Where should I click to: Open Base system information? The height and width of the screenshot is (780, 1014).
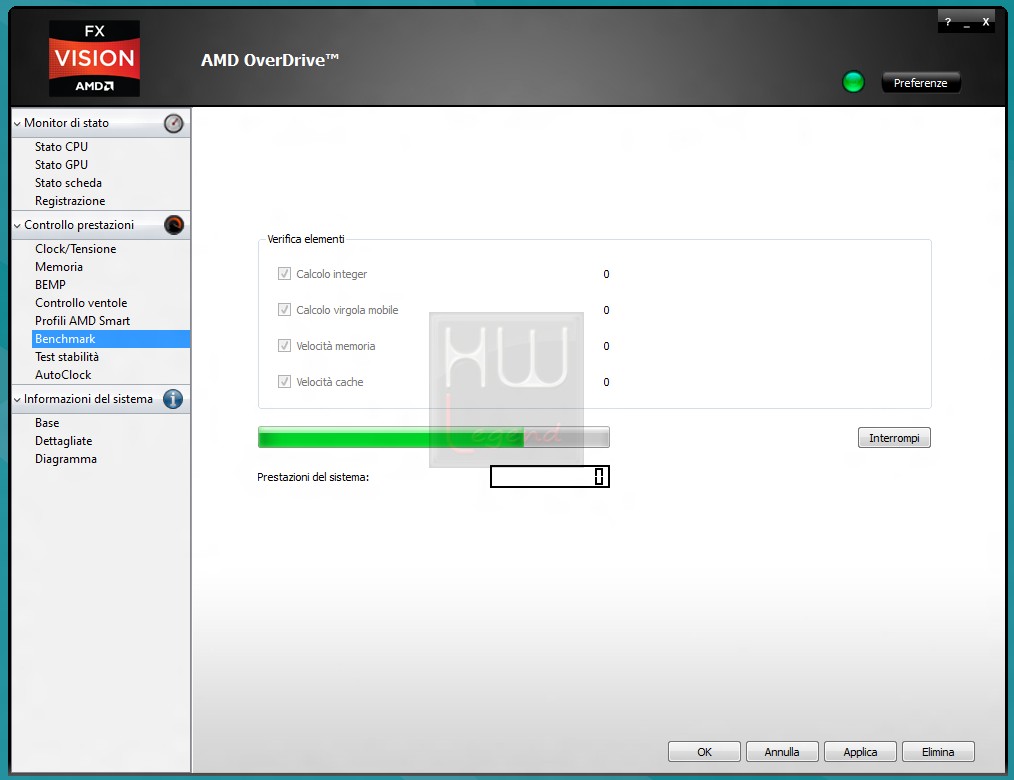(x=47, y=423)
